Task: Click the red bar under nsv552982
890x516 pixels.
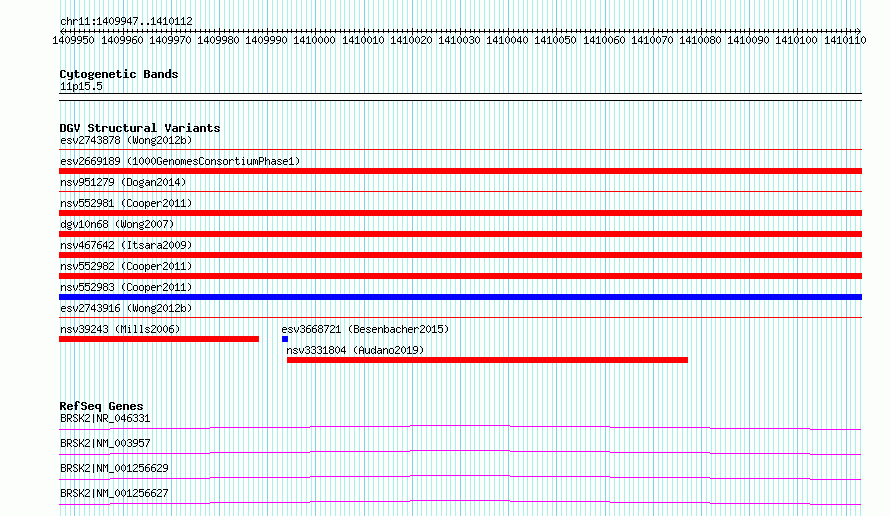Action: click(x=460, y=276)
